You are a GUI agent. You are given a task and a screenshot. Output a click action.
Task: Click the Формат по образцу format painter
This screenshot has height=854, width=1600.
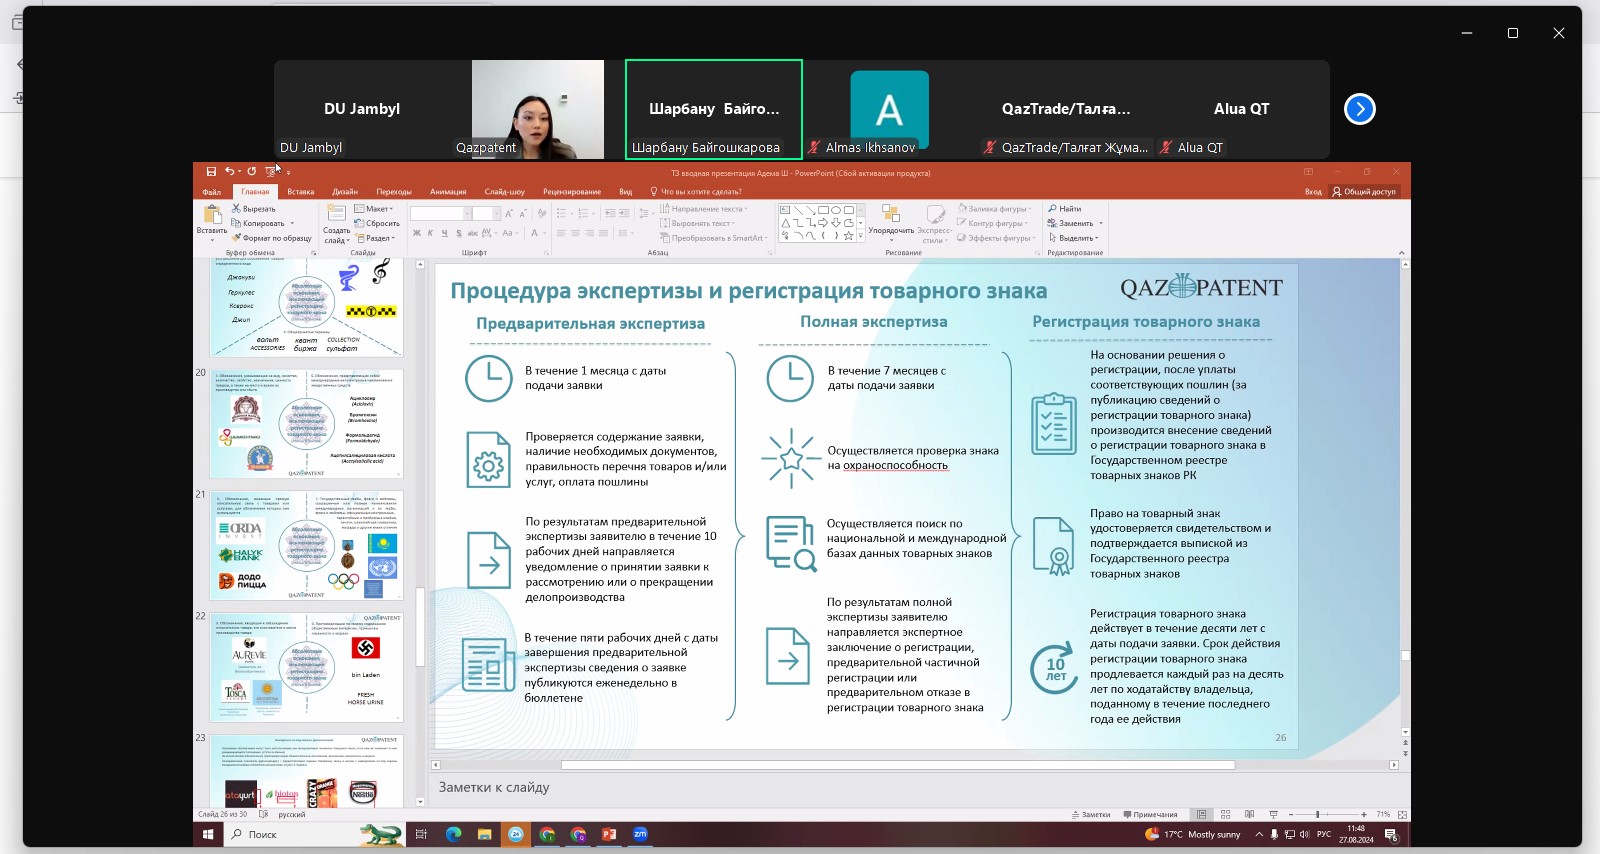click(271, 238)
